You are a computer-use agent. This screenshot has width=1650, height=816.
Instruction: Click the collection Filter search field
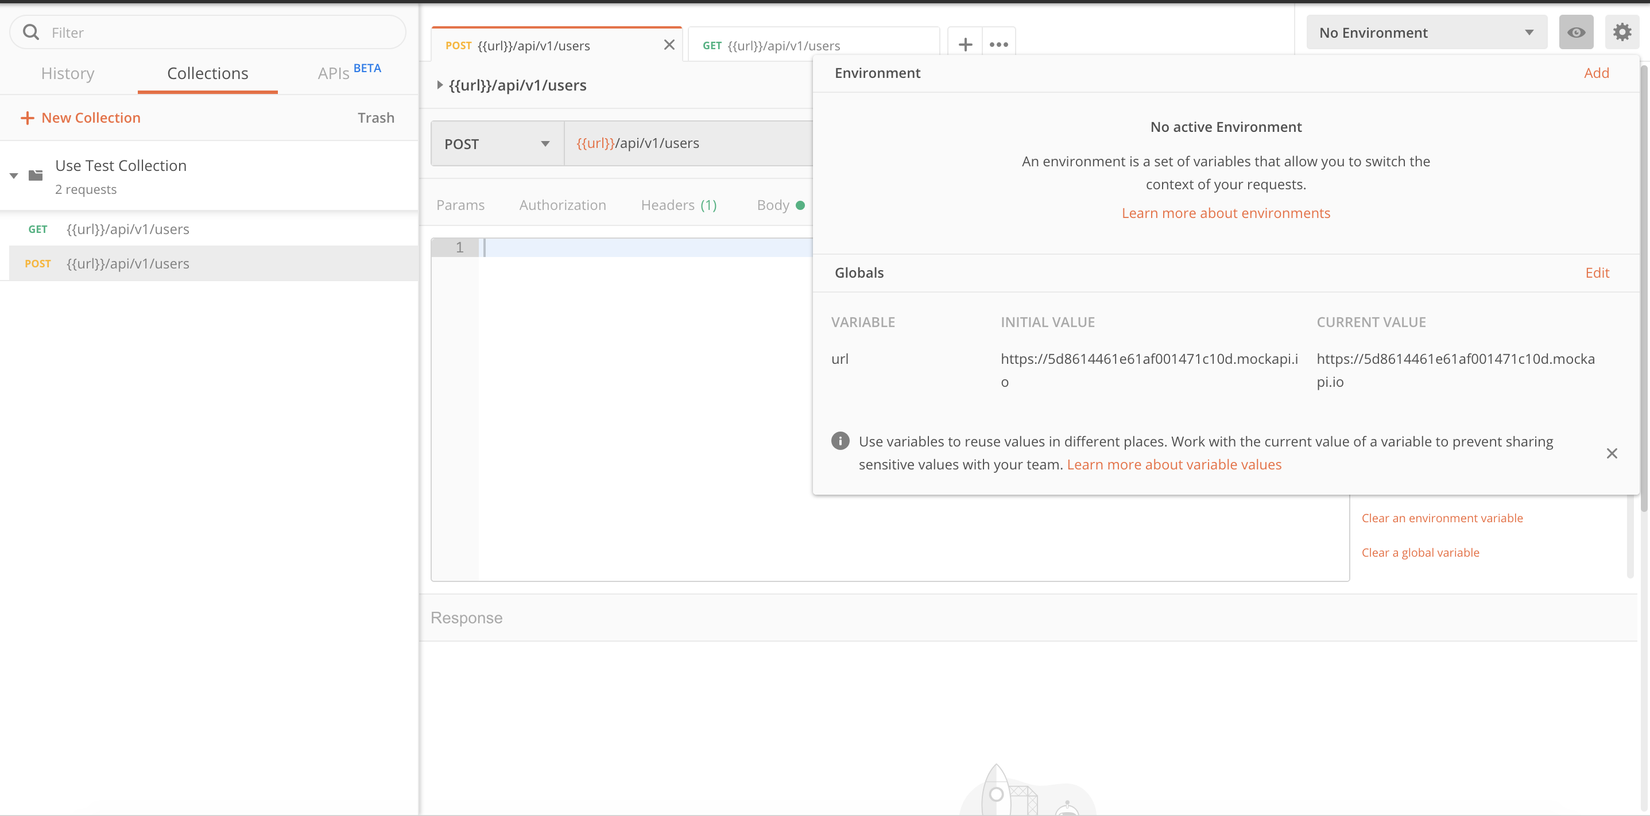point(220,33)
